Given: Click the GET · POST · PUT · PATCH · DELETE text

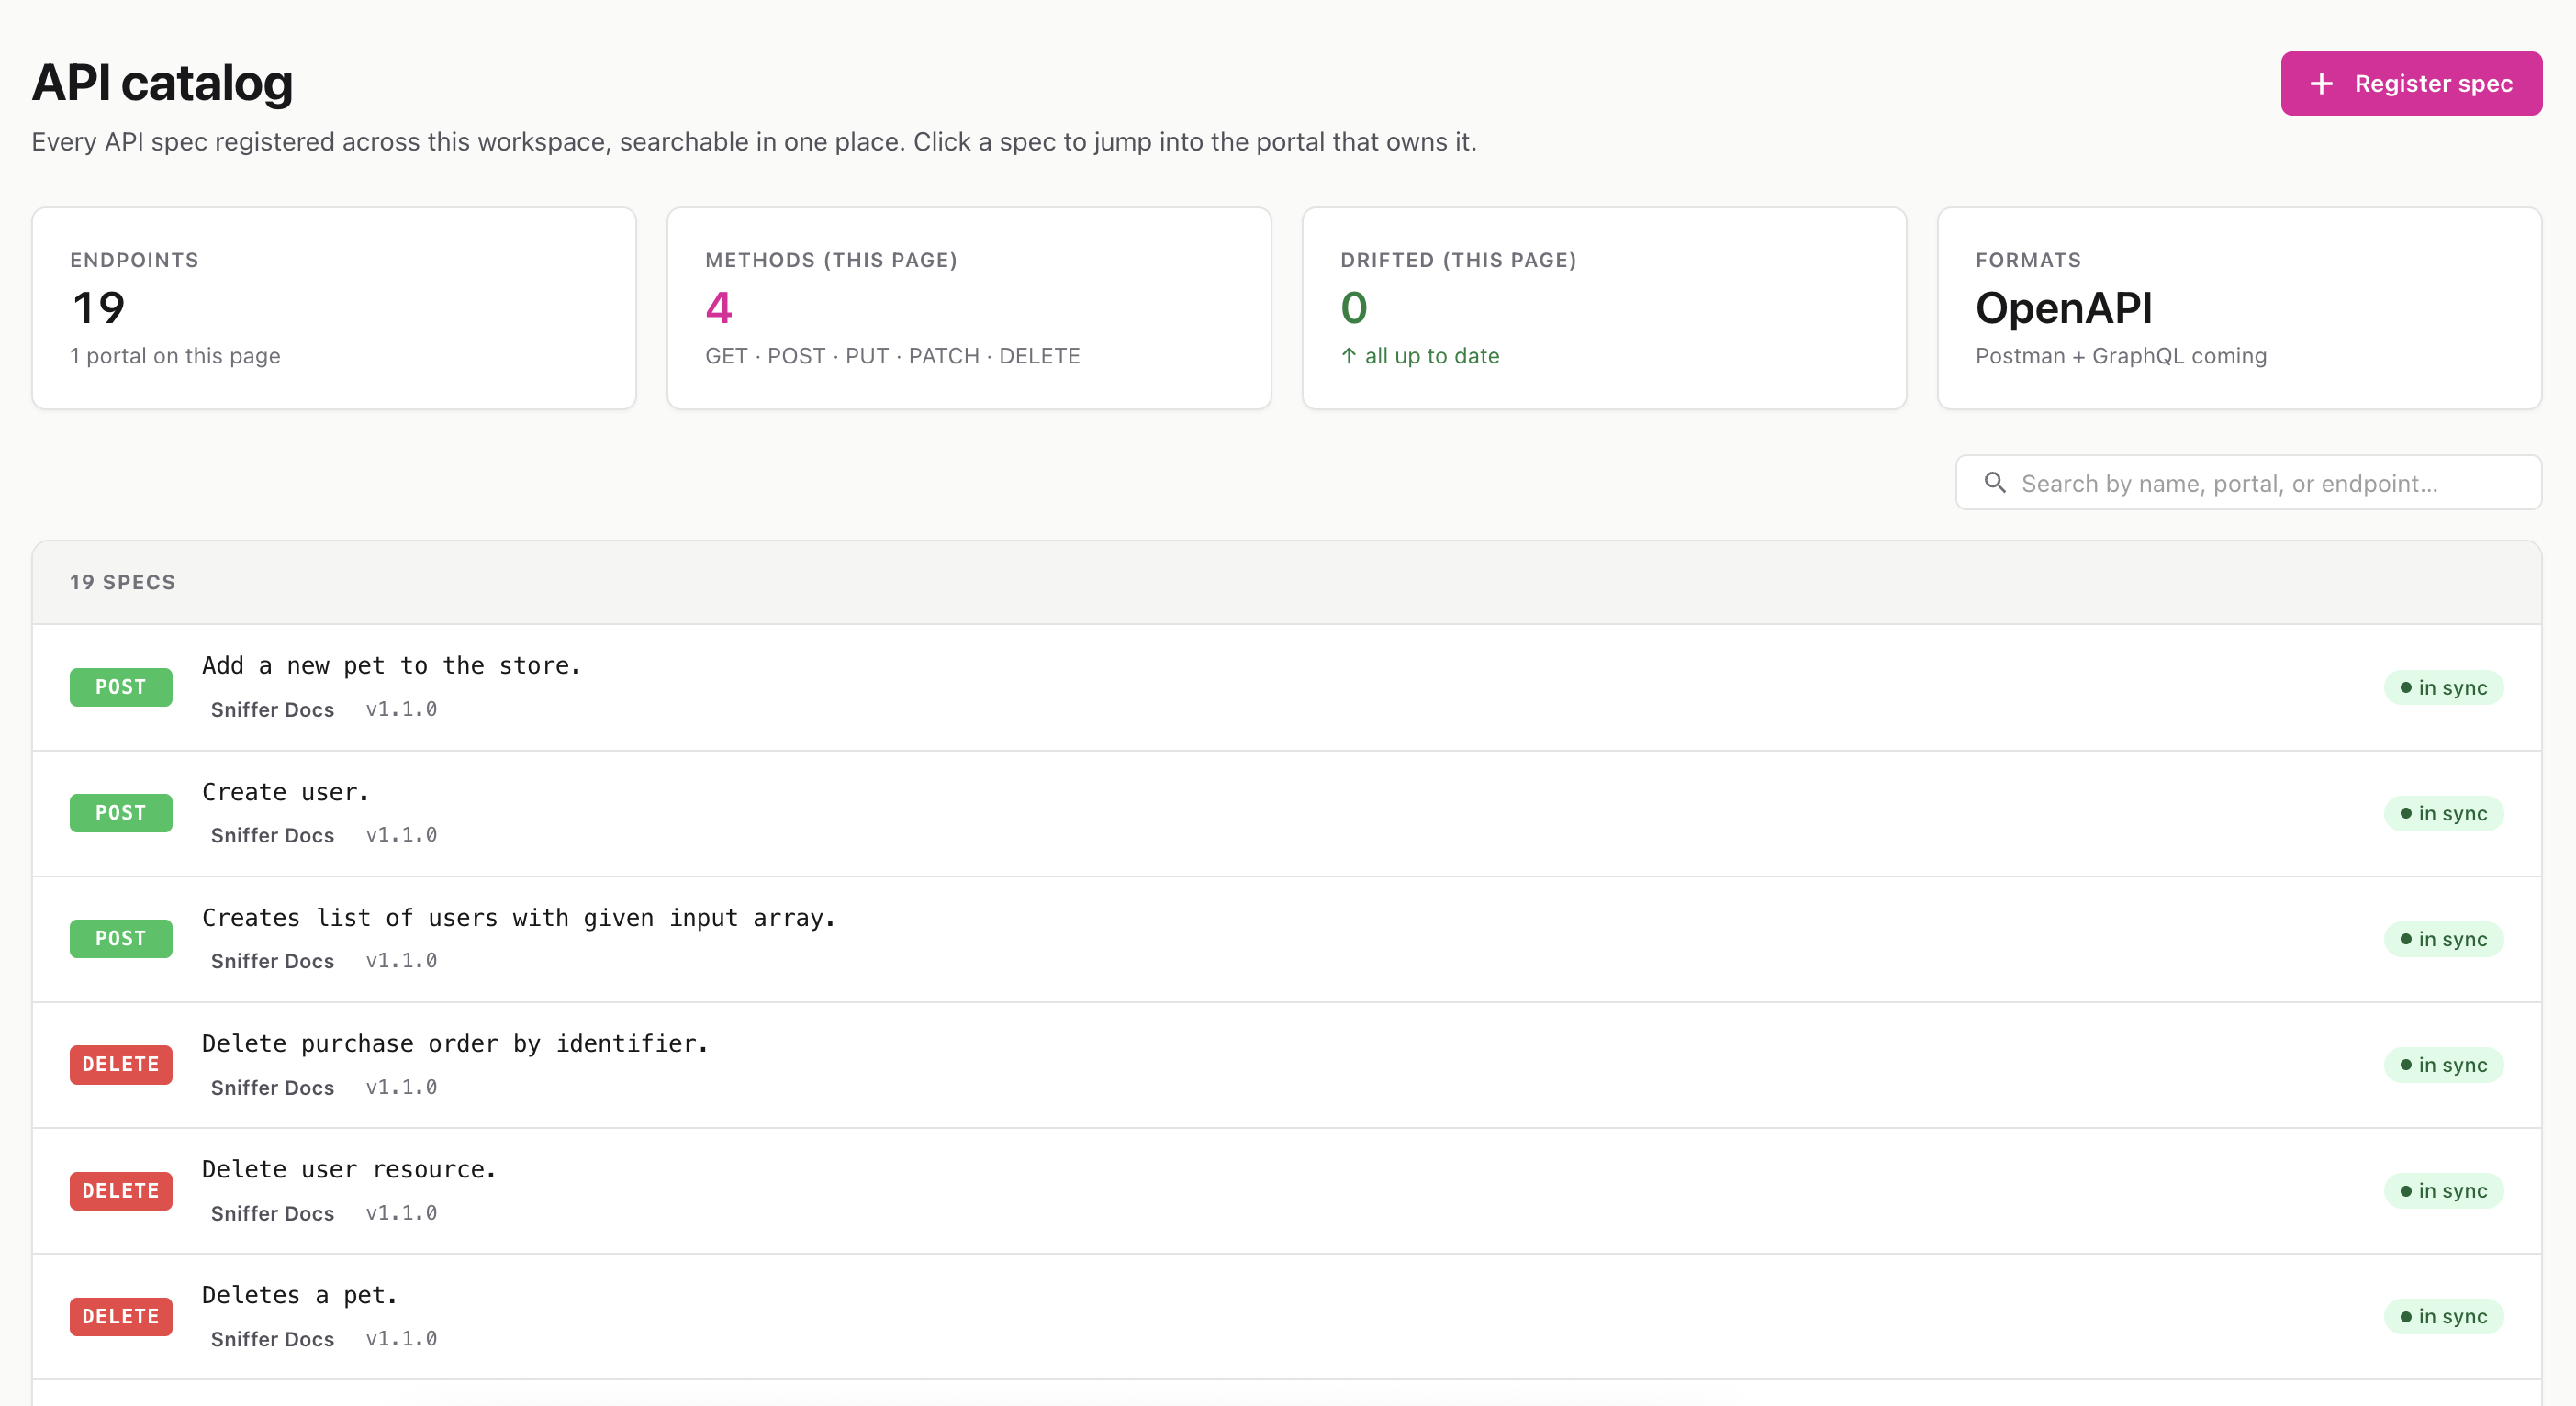Looking at the screenshot, I should [892, 356].
